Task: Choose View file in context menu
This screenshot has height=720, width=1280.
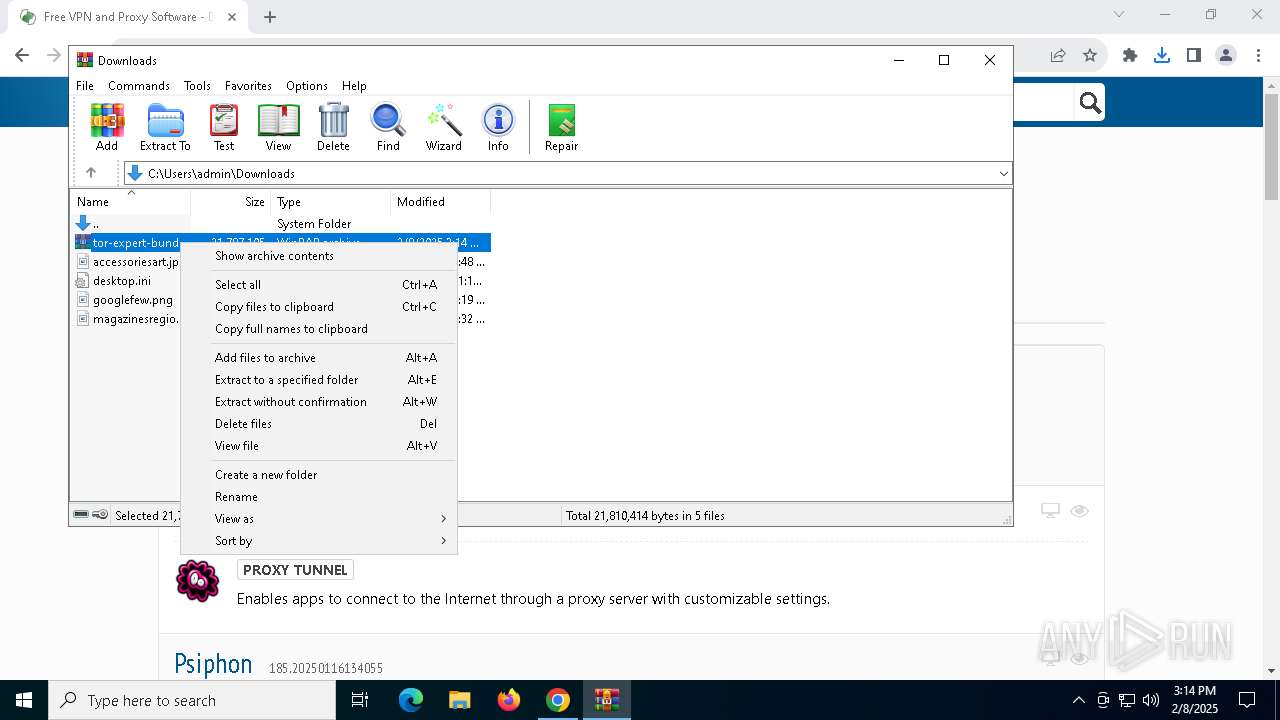Action: click(318, 446)
